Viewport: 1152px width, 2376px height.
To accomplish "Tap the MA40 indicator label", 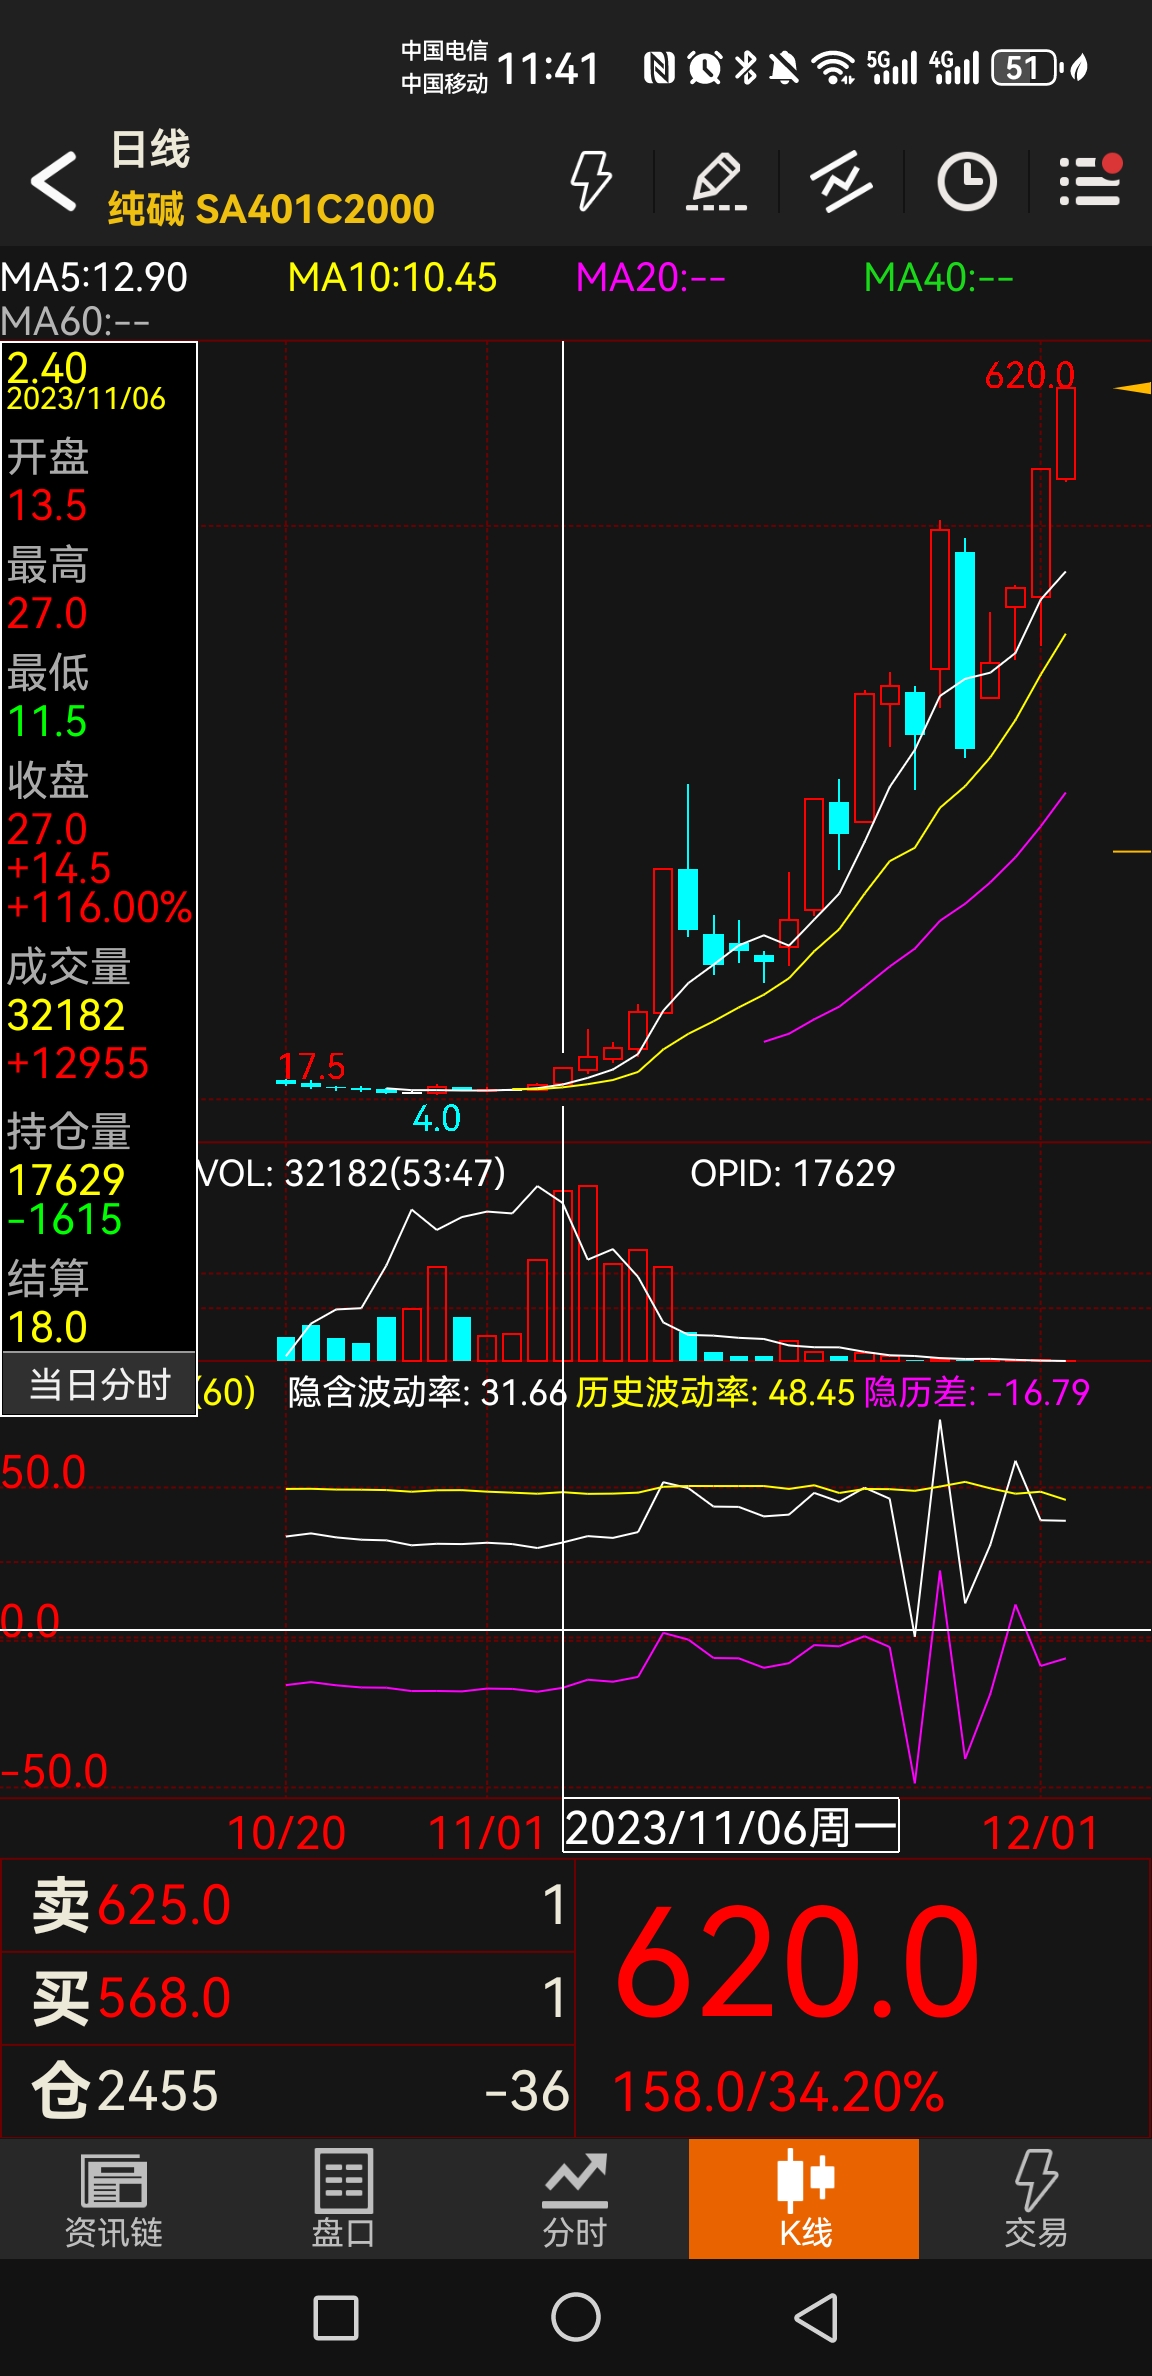I will 938,277.
